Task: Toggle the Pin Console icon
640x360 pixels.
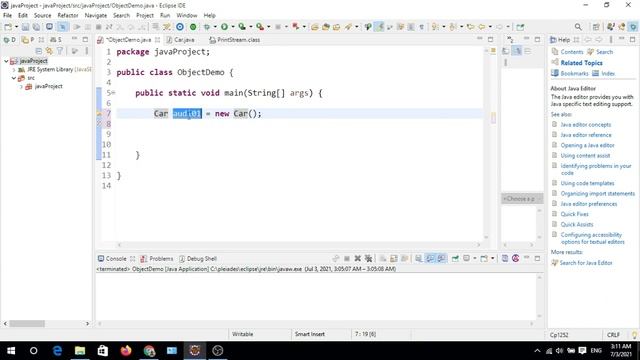Action: [x=455, y=258]
